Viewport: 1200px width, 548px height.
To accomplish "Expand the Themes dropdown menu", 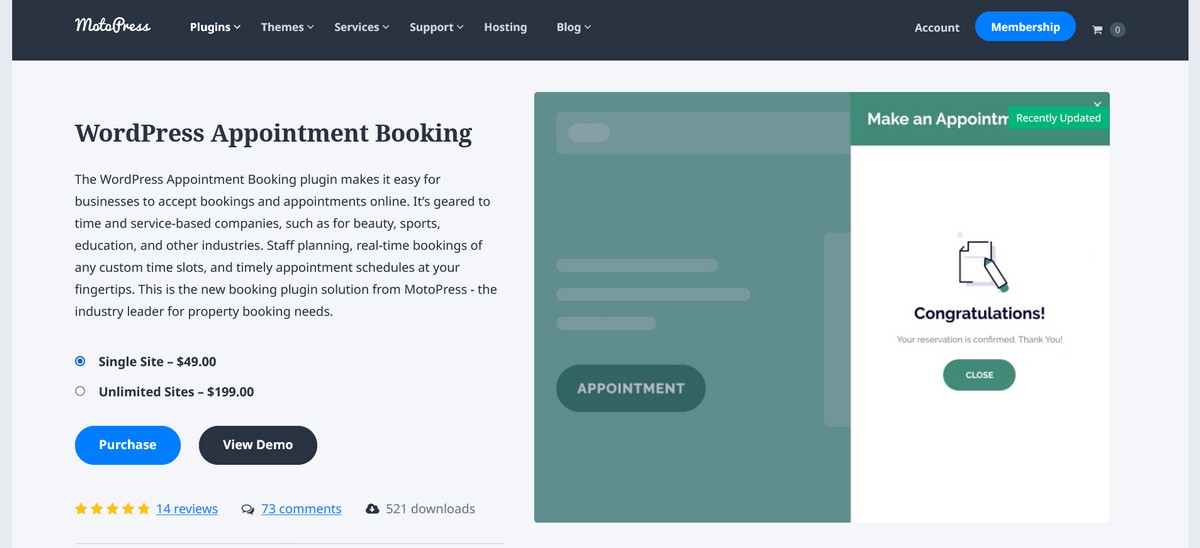I will click(x=287, y=27).
